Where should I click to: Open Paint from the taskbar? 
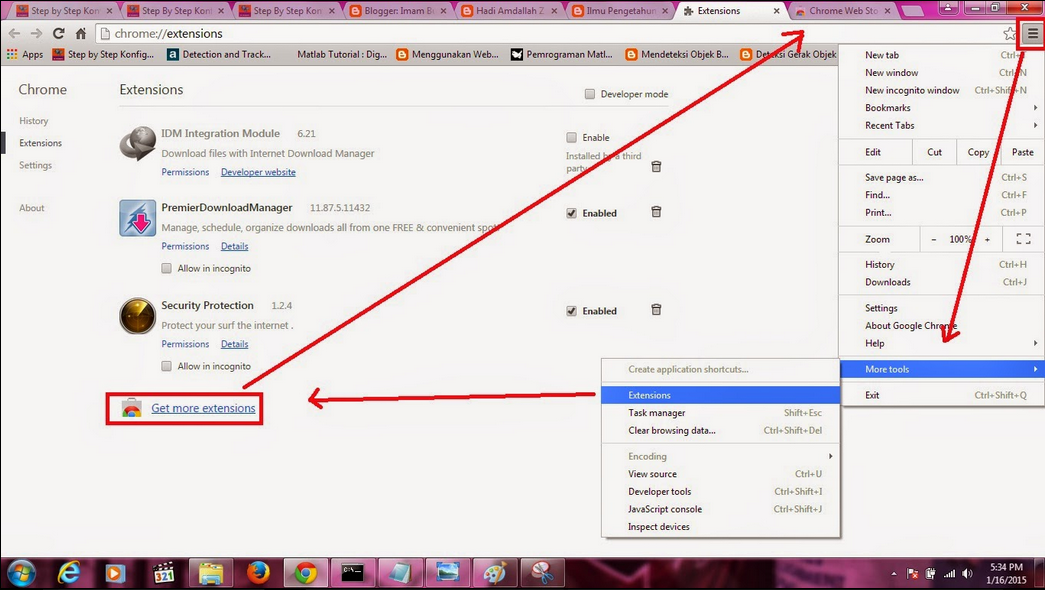click(495, 573)
